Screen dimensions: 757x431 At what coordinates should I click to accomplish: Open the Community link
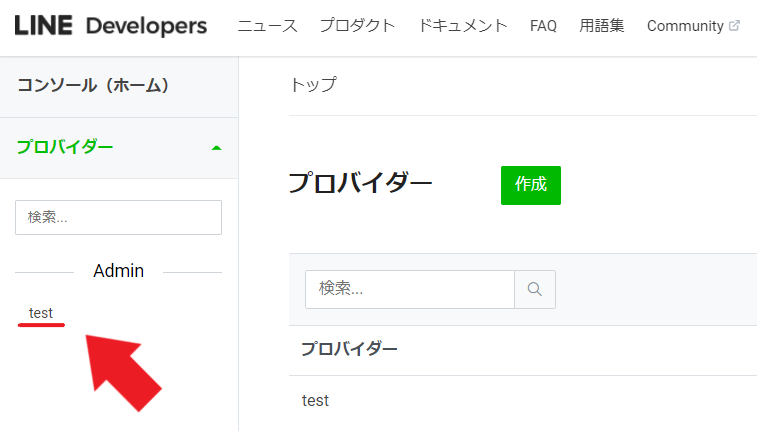coord(685,26)
